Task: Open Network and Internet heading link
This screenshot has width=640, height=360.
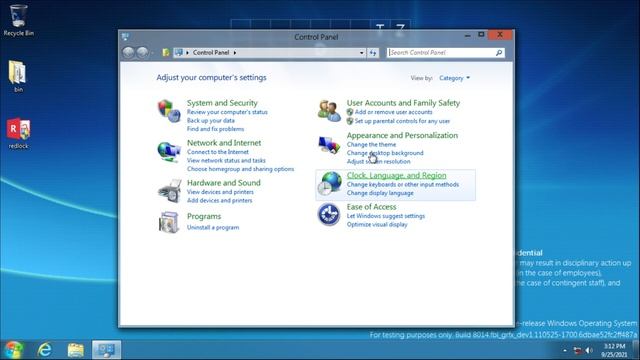Action: click(224, 143)
